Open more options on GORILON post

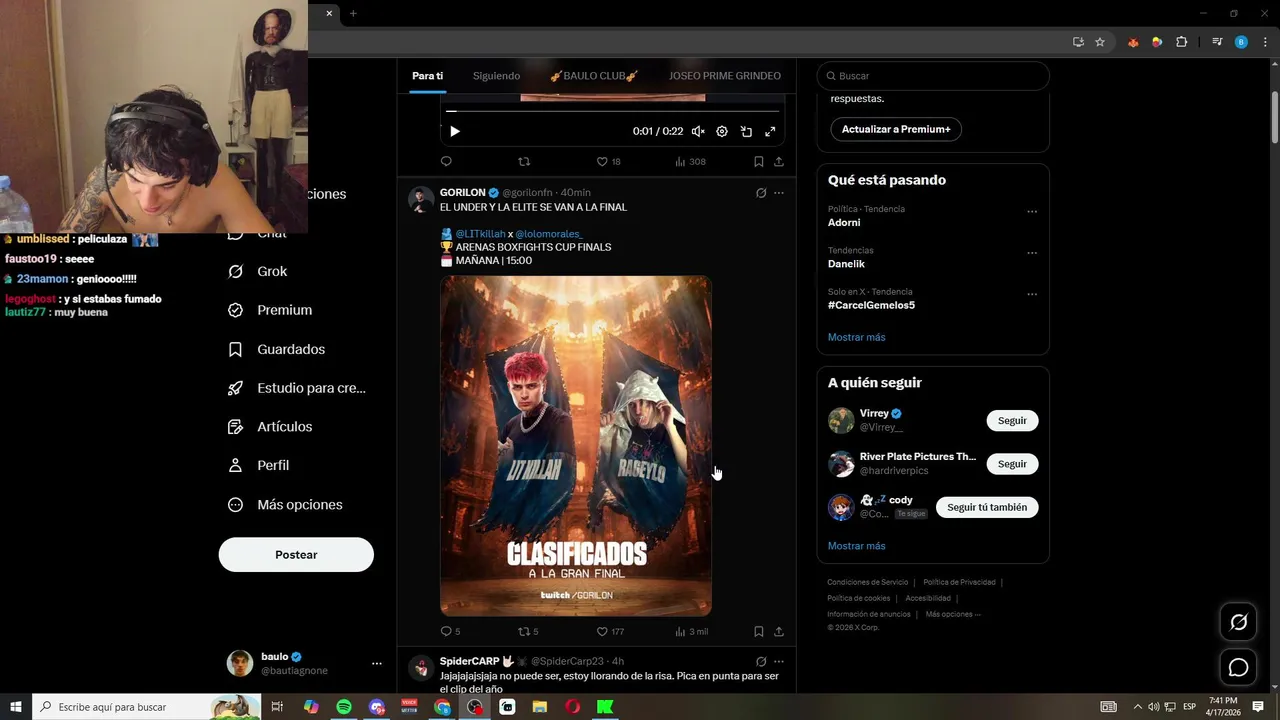click(779, 193)
